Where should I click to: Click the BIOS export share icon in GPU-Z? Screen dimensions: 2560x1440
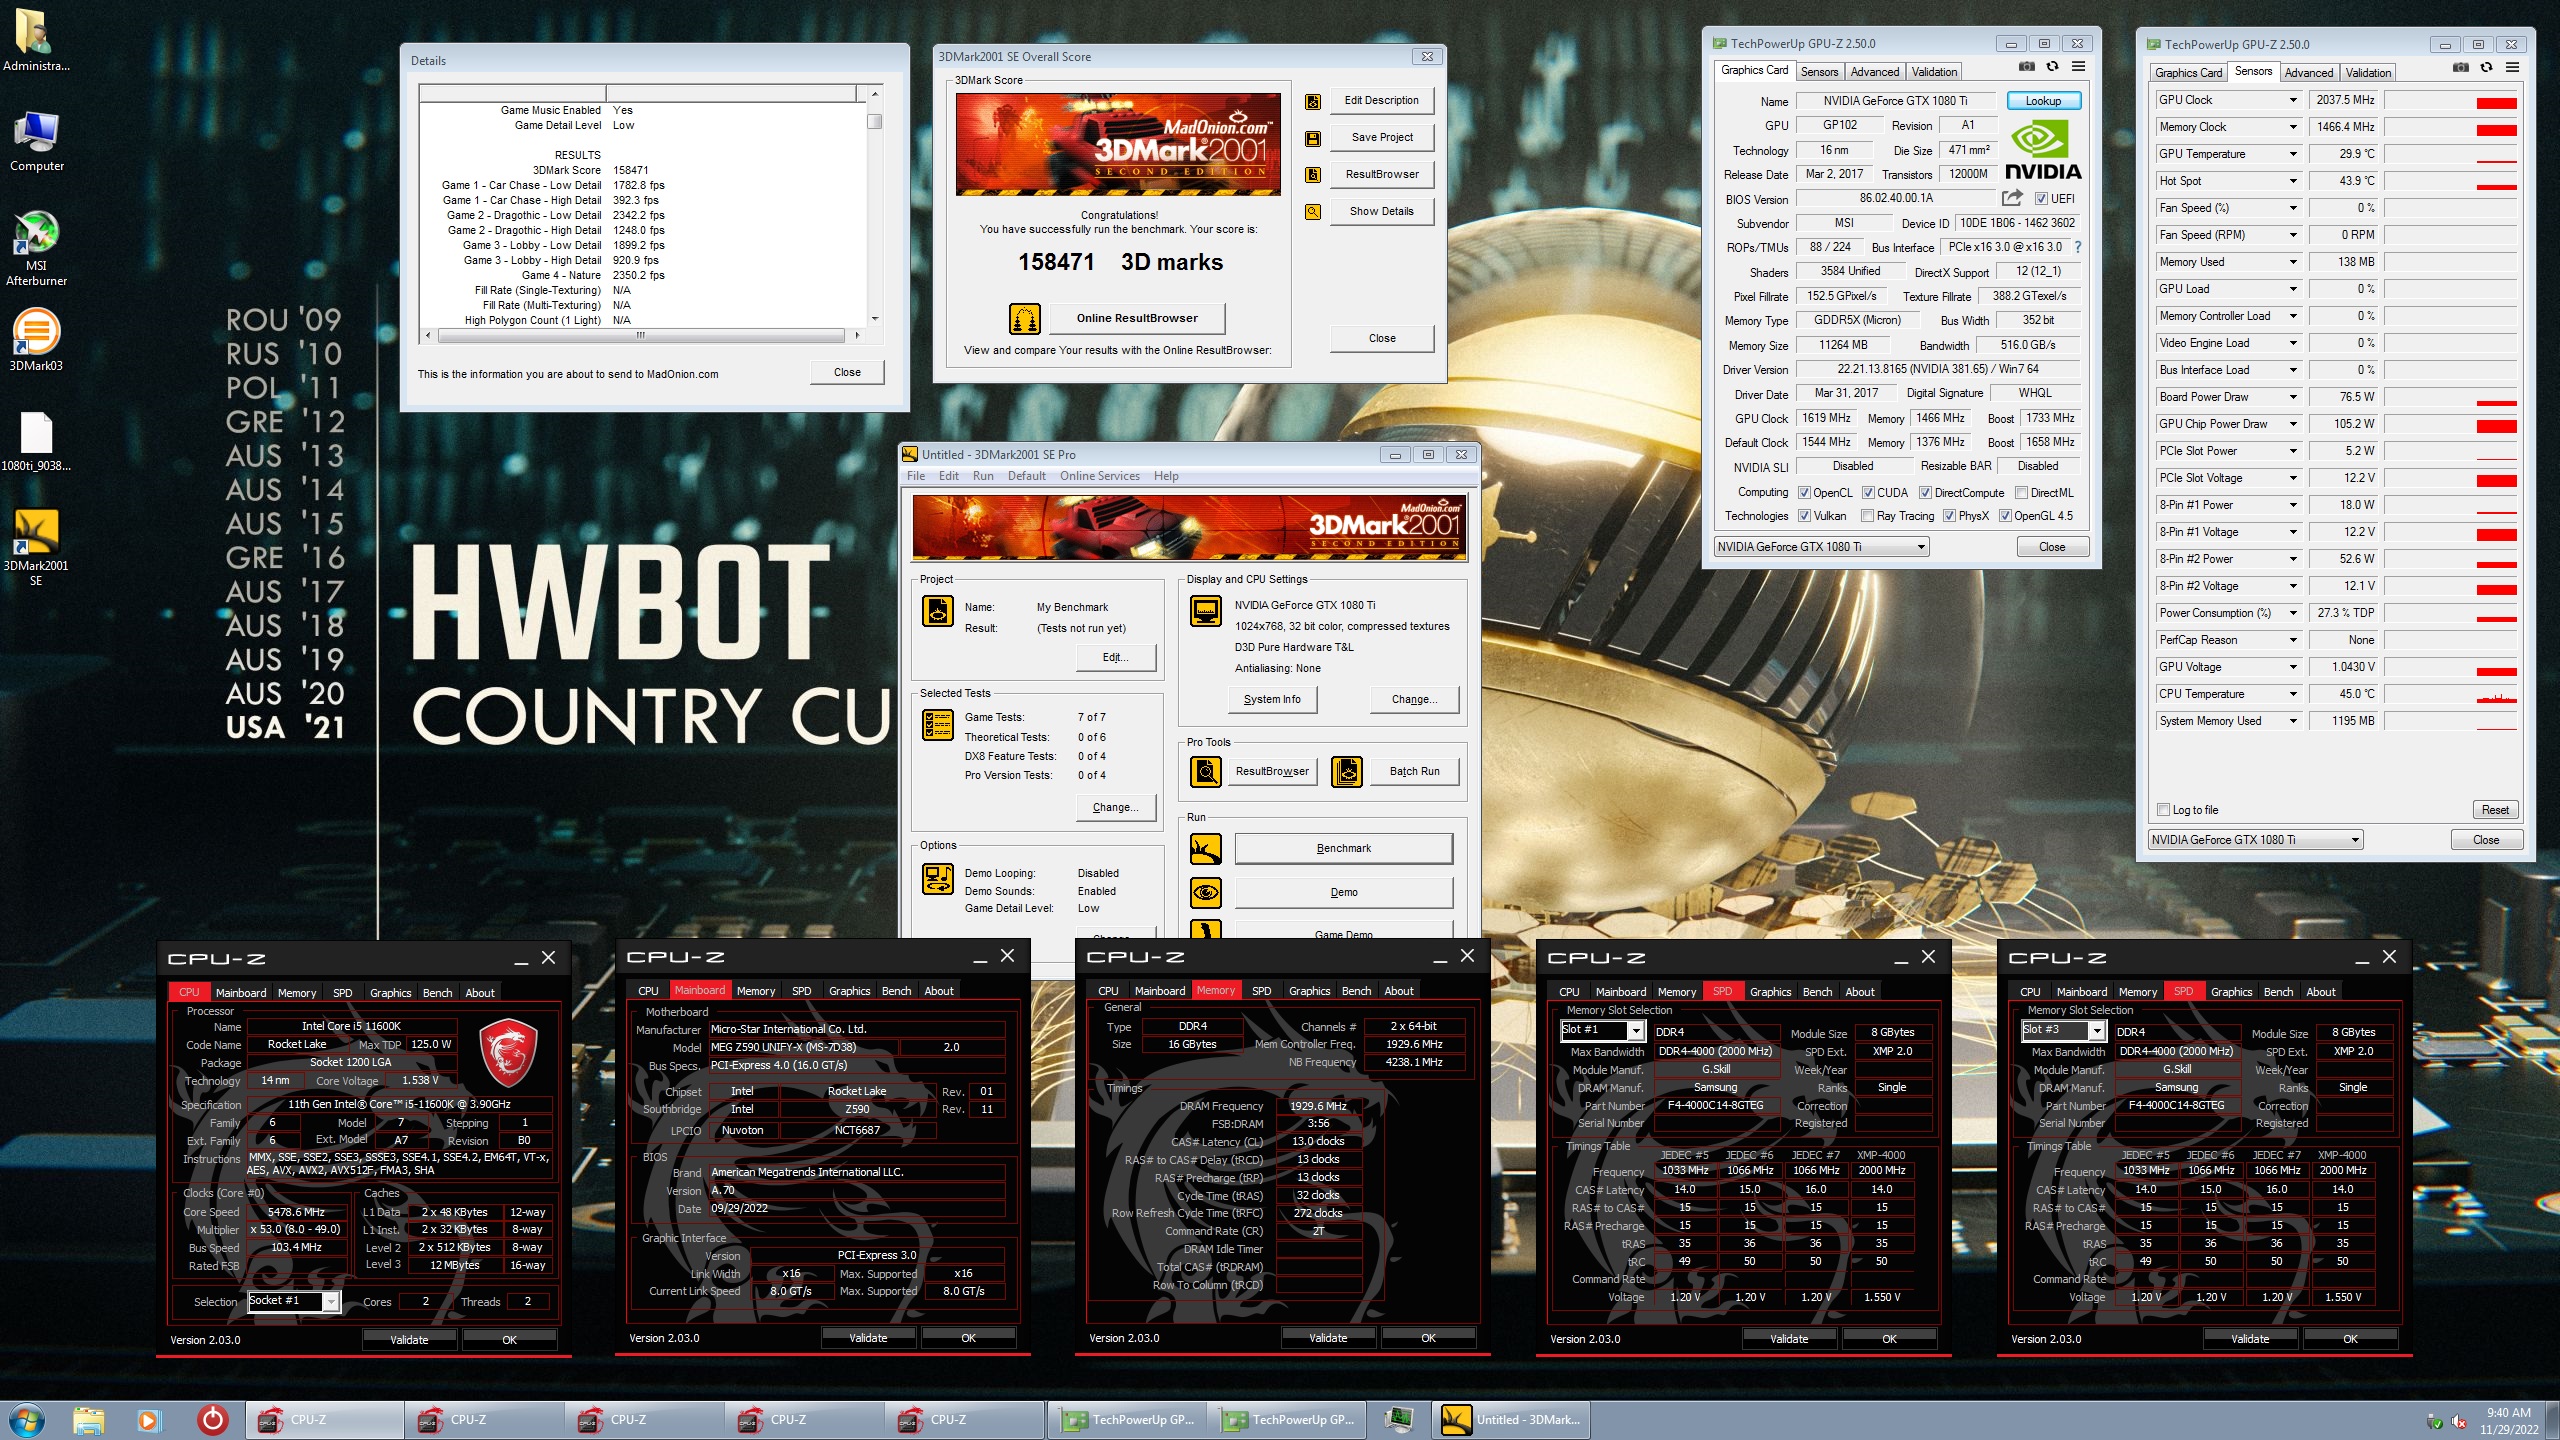(x=2012, y=198)
